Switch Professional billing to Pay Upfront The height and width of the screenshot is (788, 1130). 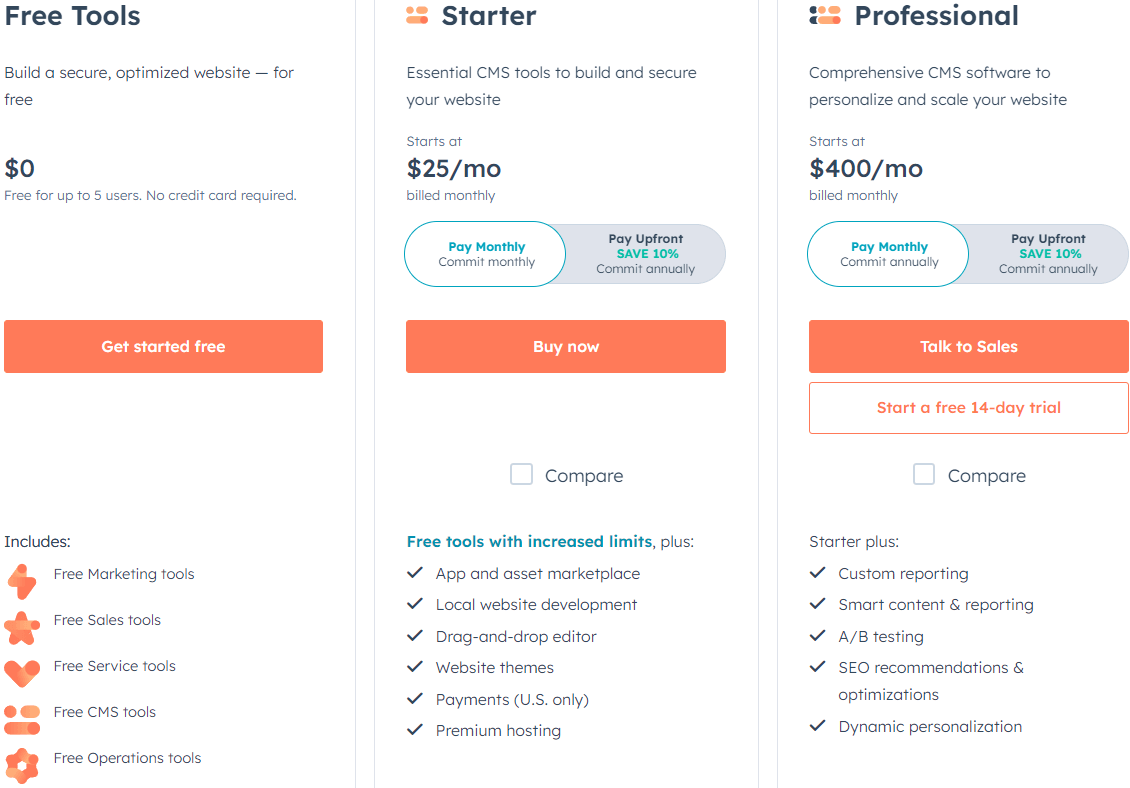point(1047,254)
